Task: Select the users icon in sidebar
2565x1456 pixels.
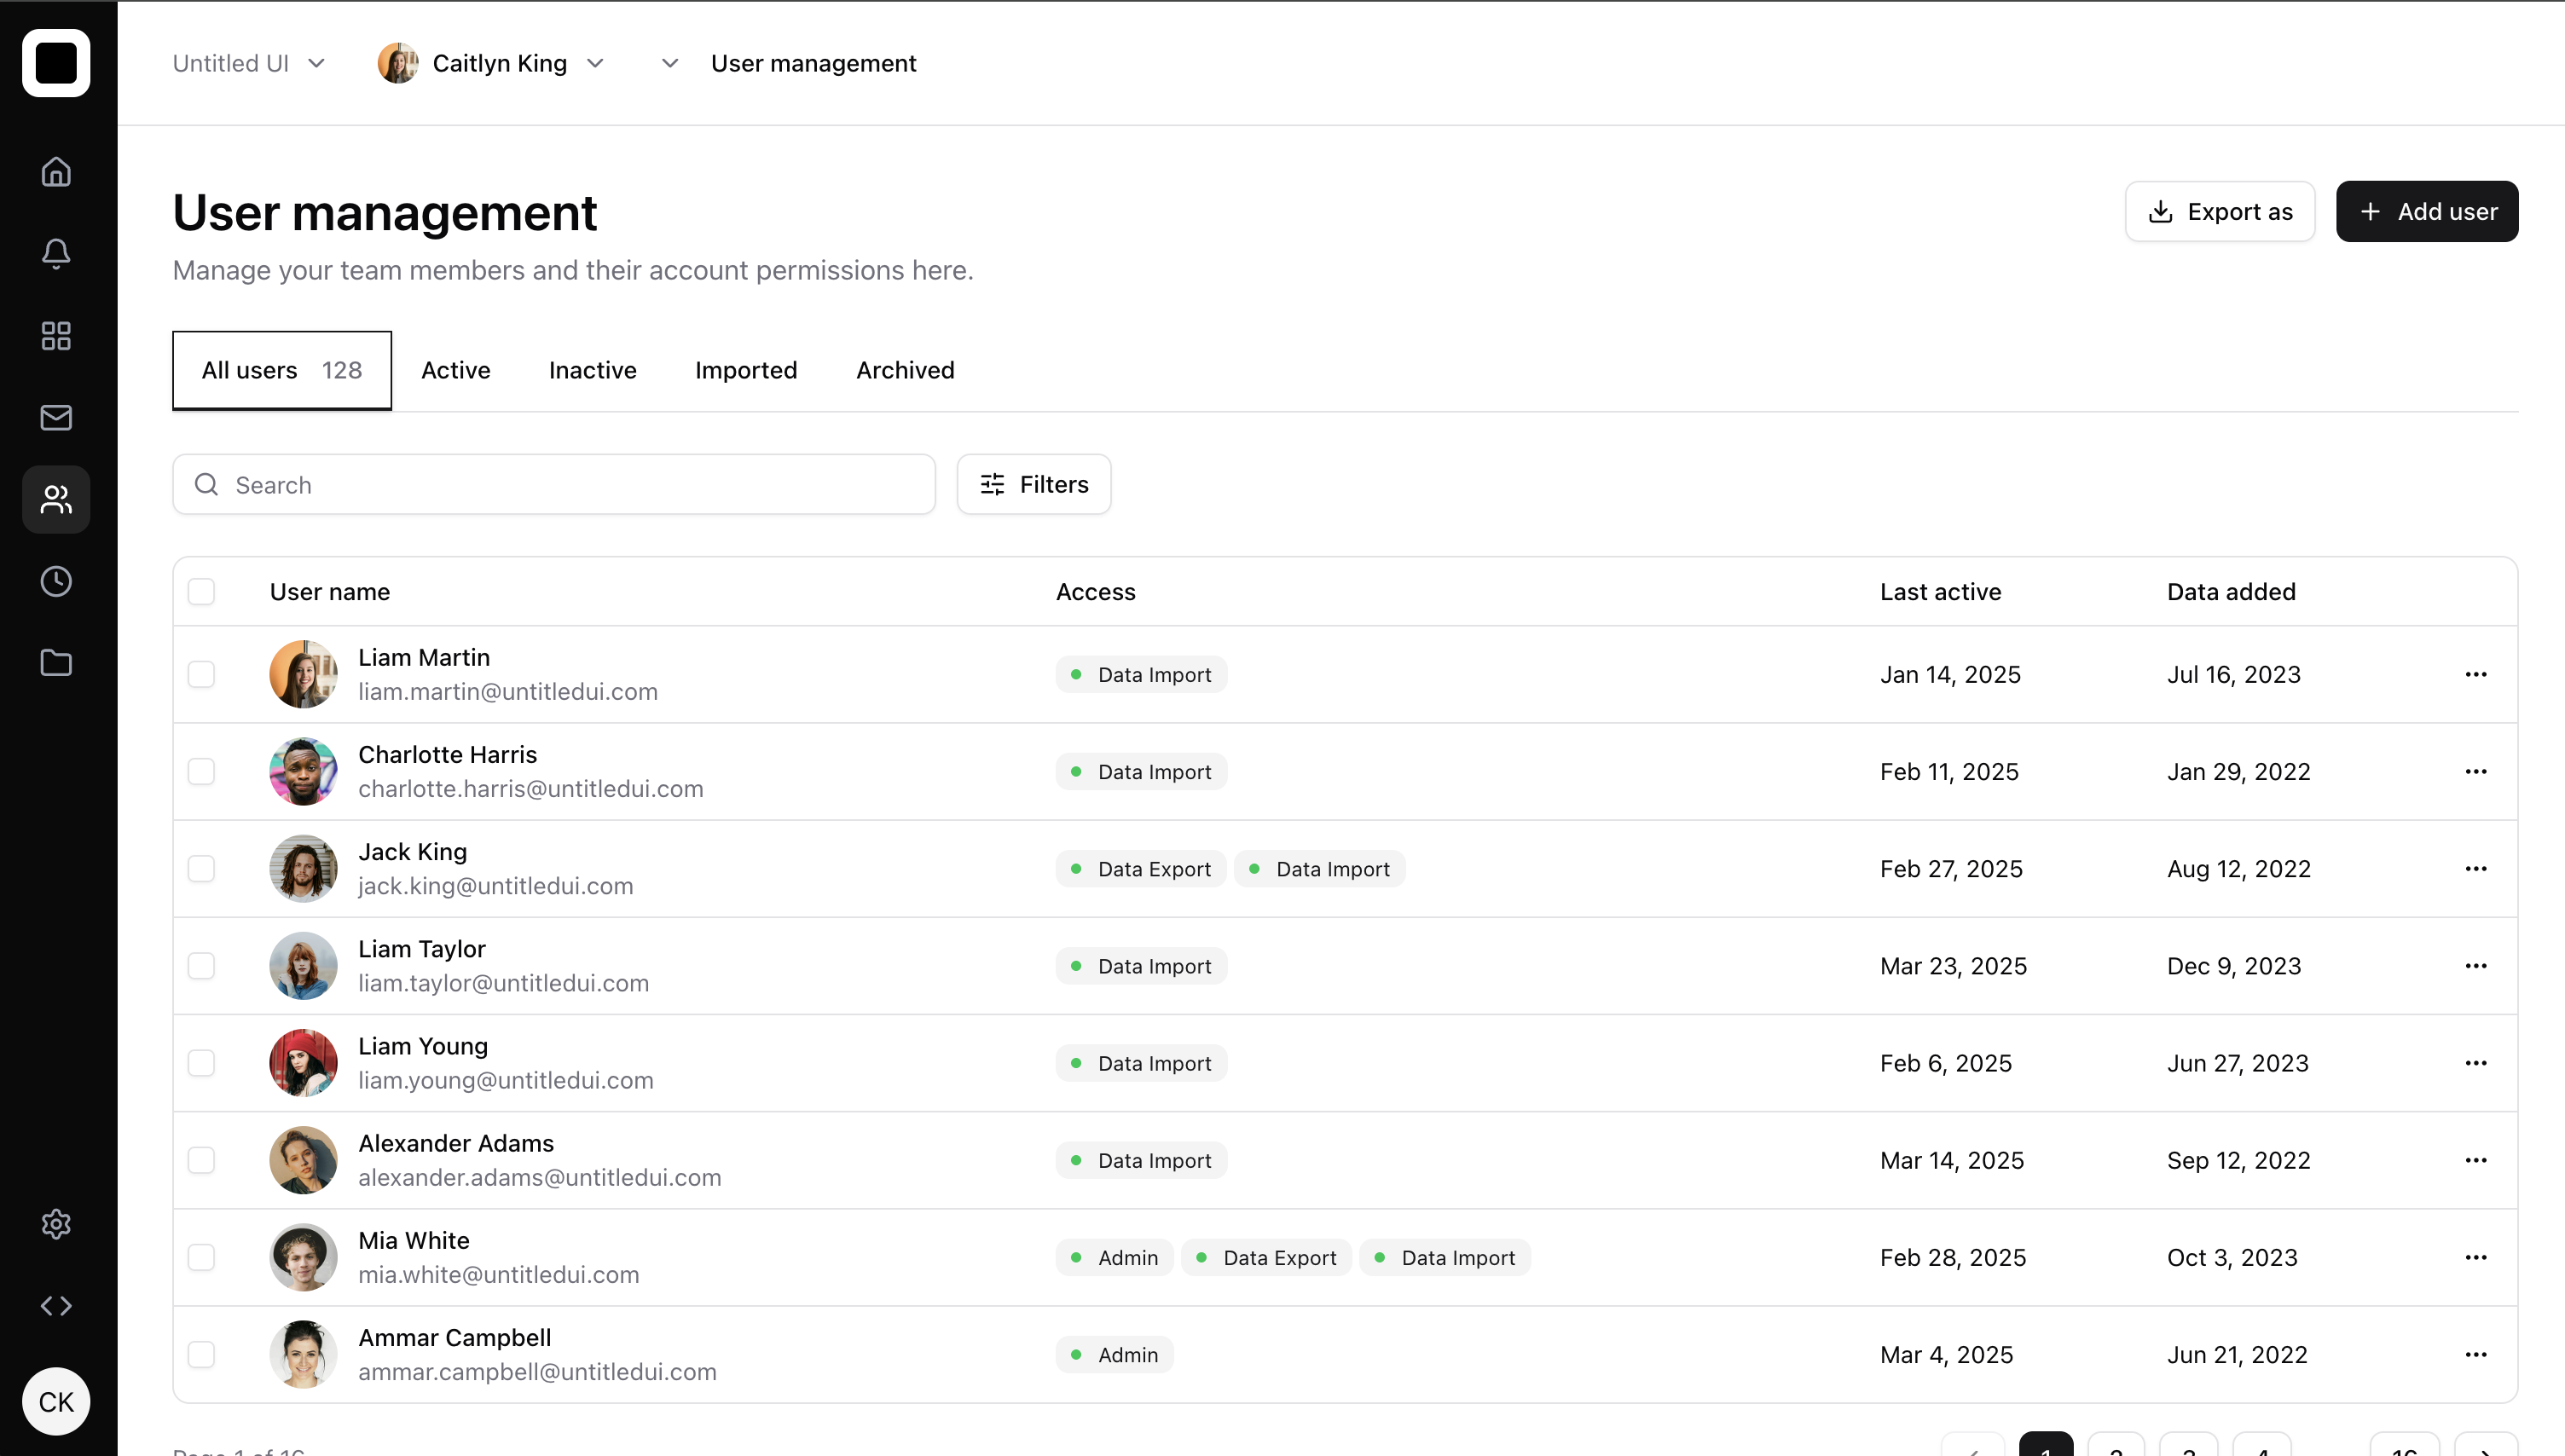Action: click(56, 499)
